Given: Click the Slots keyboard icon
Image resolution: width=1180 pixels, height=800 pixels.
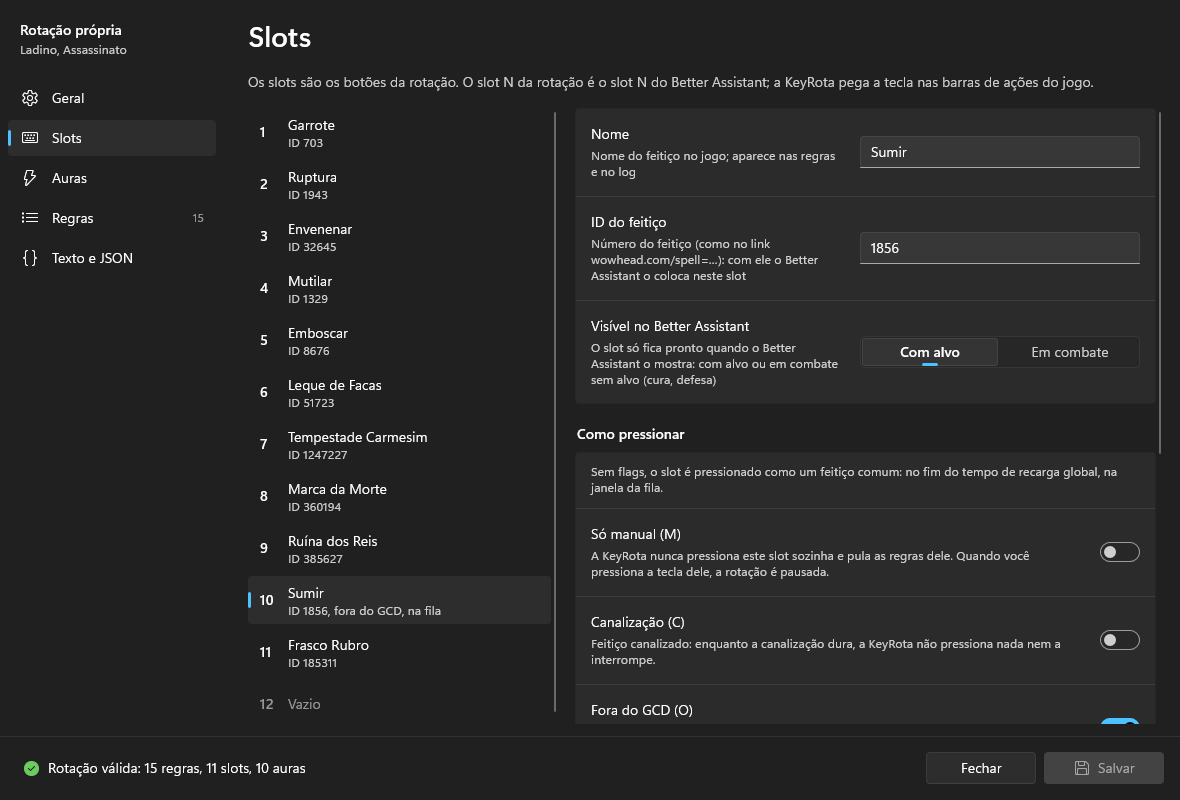Looking at the screenshot, I should click(30, 138).
